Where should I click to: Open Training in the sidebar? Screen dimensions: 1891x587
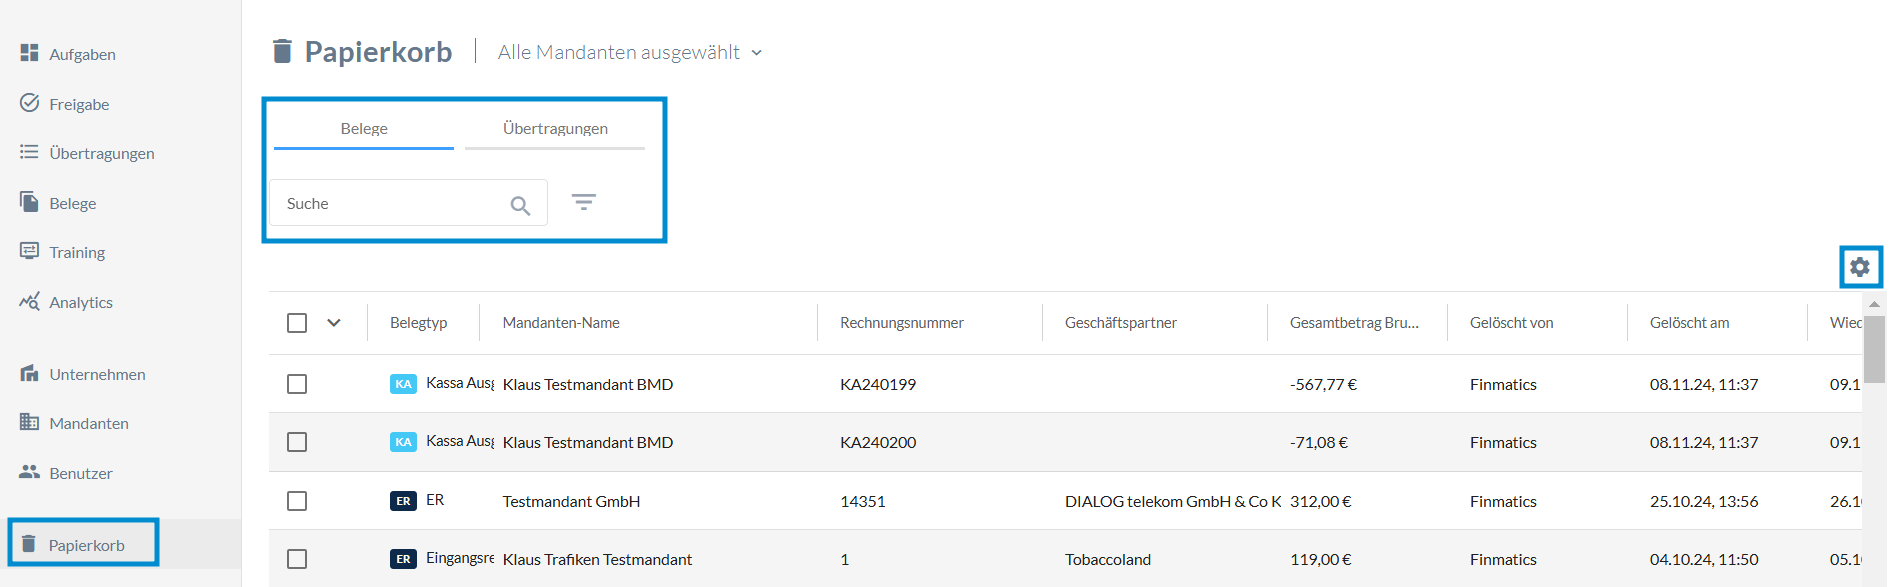click(77, 252)
